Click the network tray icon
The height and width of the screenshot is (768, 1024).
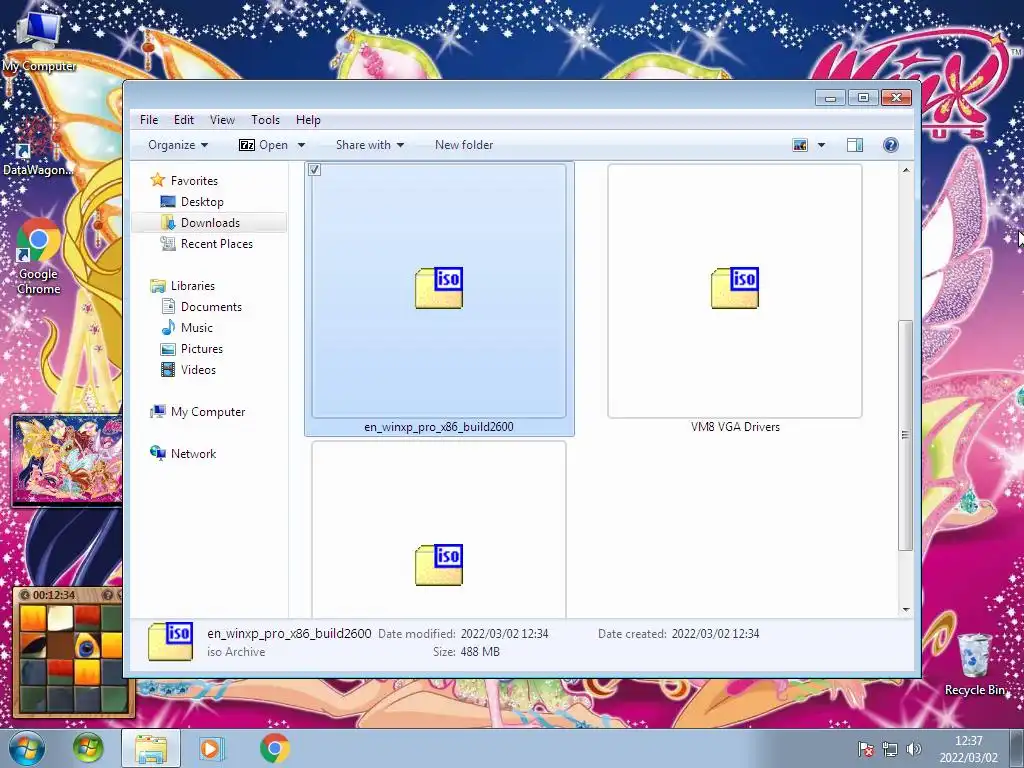pyautogui.click(x=889, y=749)
